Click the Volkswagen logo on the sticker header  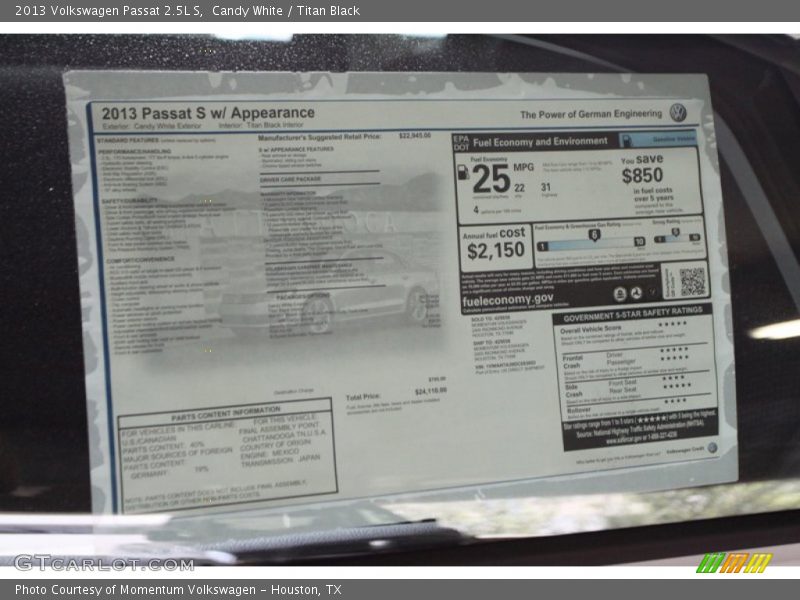tap(678, 113)
